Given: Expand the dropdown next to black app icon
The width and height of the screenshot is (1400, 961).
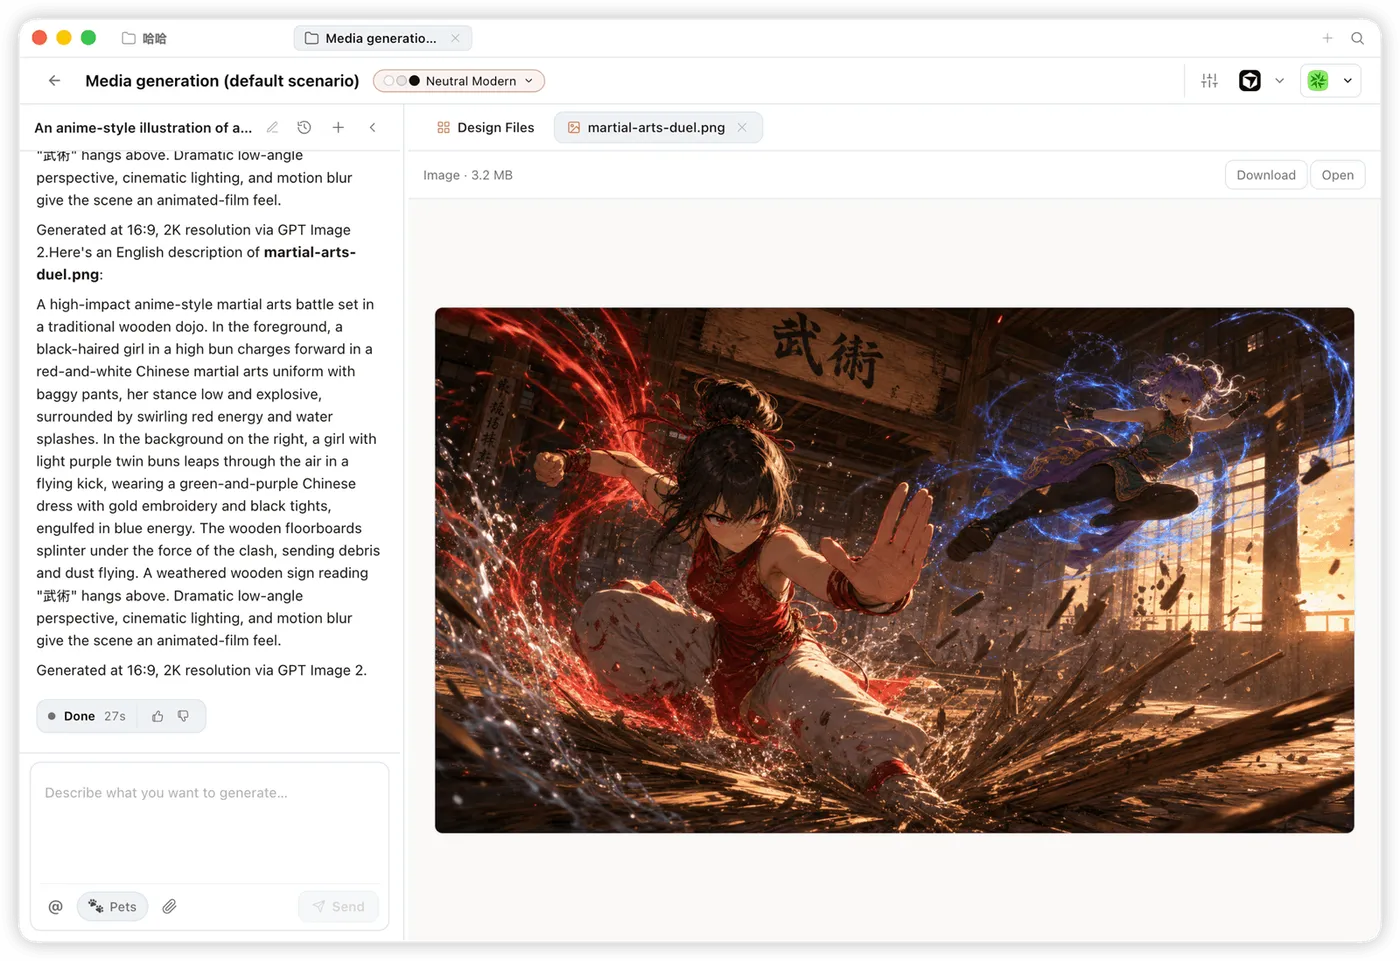Looking at the screenshot, I should [1279, 81].
